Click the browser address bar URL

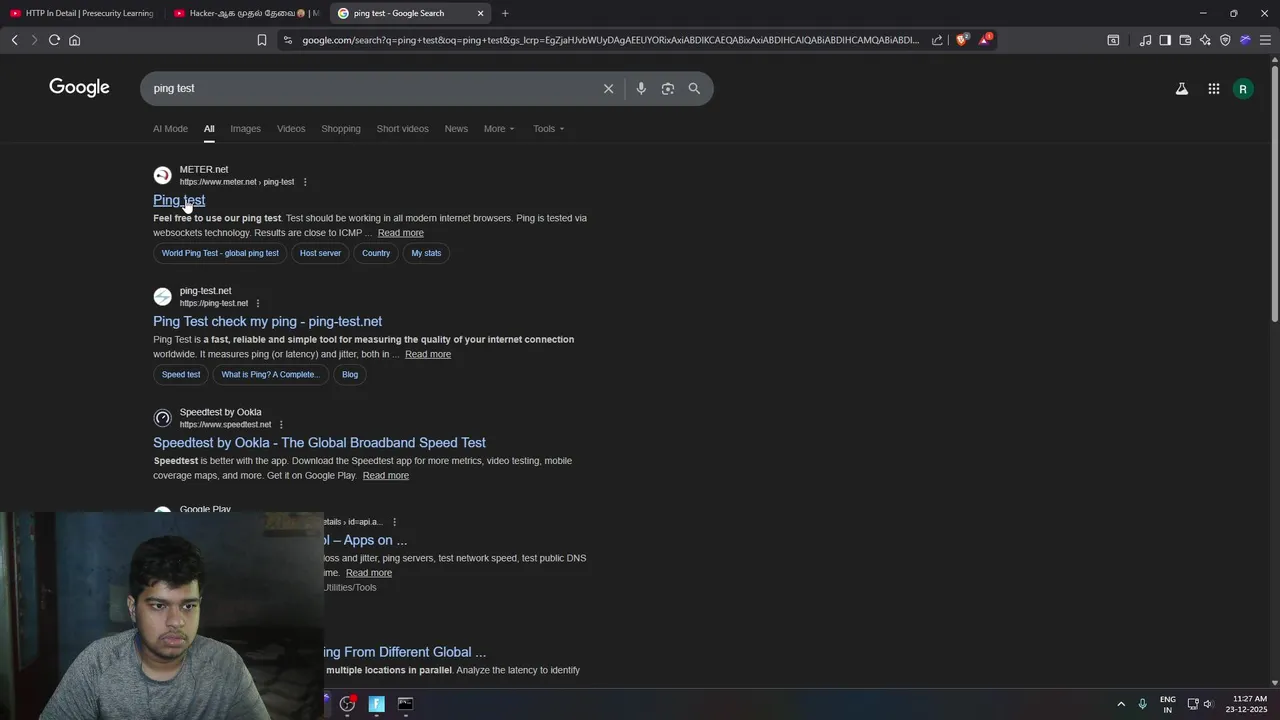(610, 40)
